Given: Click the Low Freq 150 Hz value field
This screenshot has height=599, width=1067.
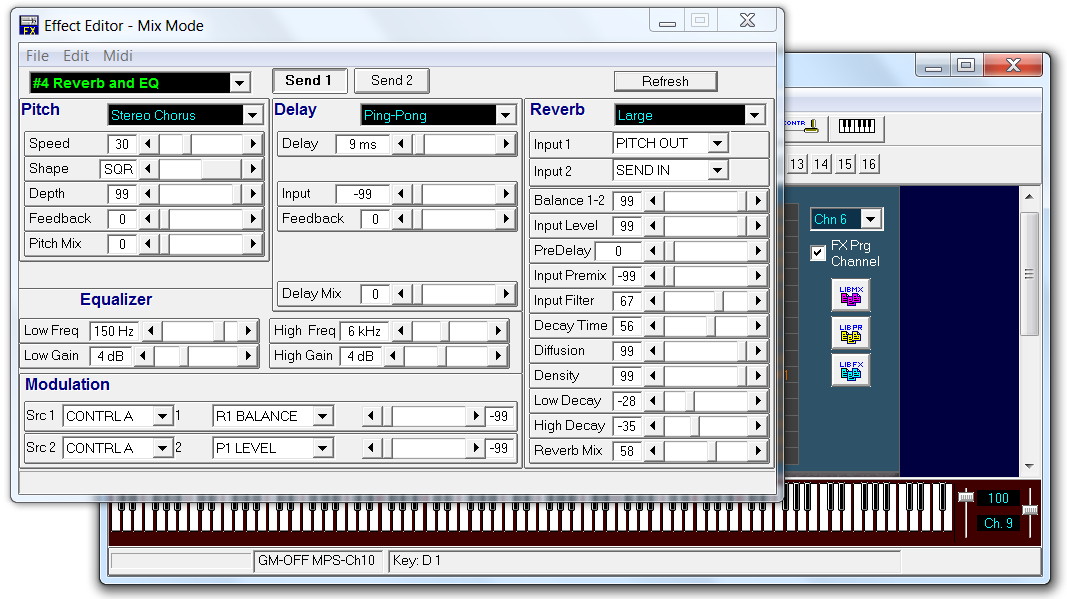Looking at the screenshot, I should tap(114, 331).
